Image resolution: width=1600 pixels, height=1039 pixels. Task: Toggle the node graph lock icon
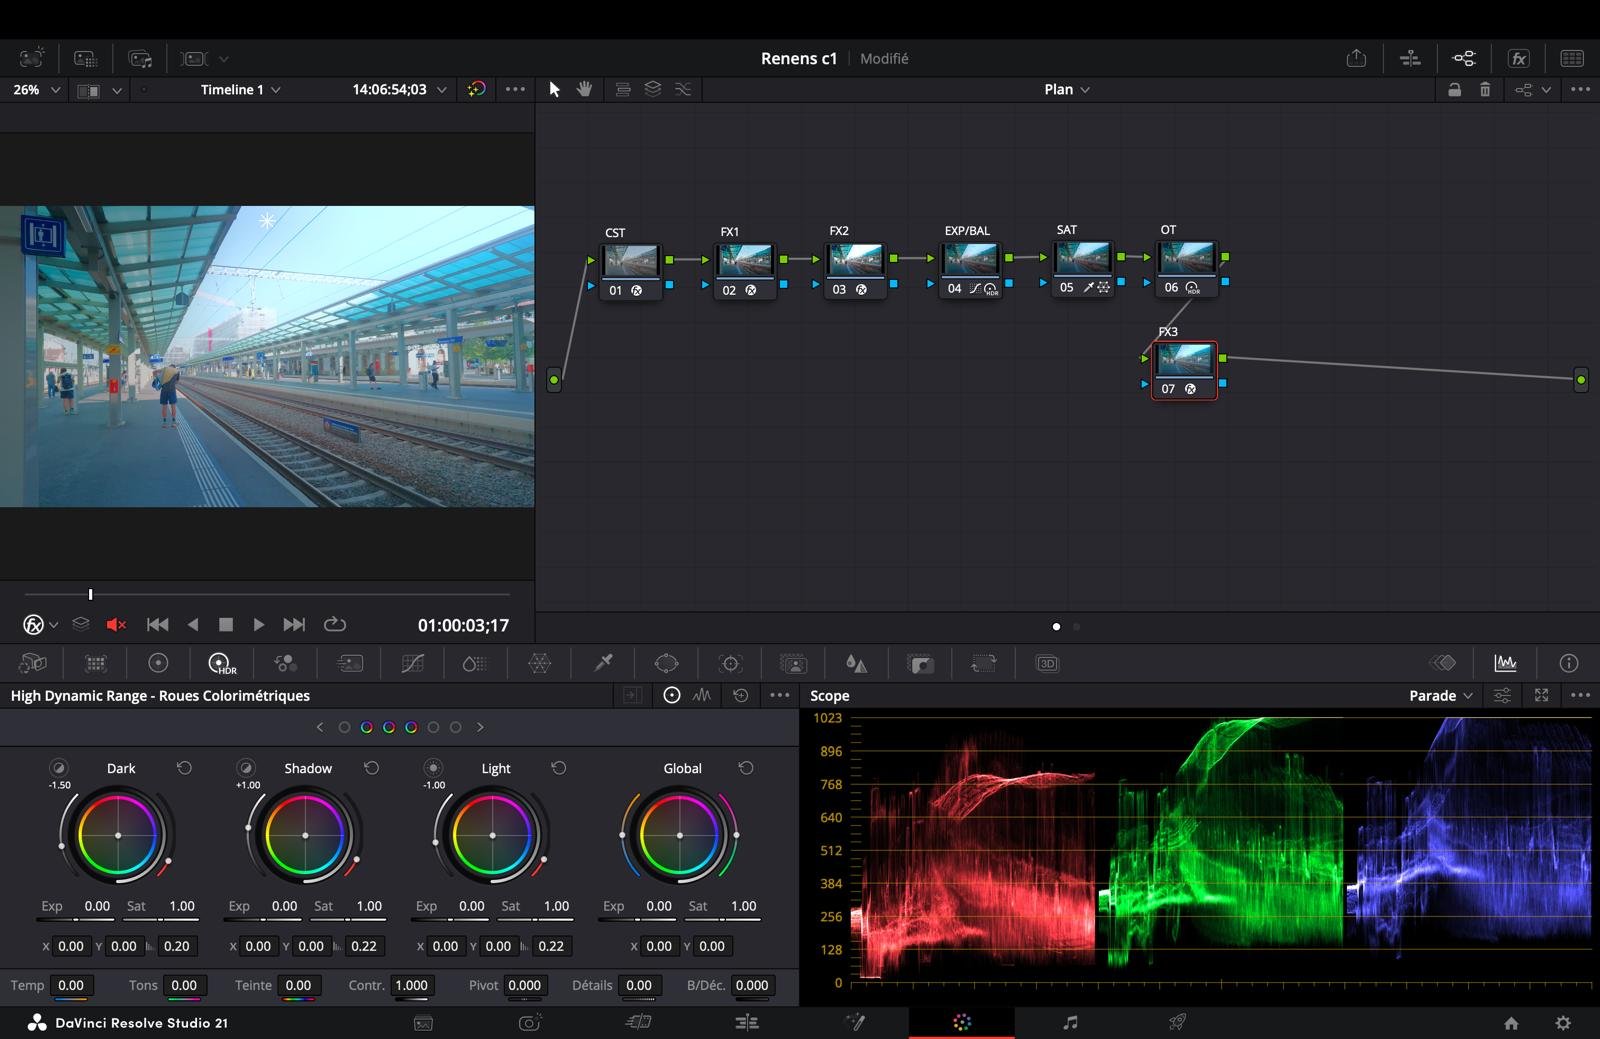pos(1454,89)
